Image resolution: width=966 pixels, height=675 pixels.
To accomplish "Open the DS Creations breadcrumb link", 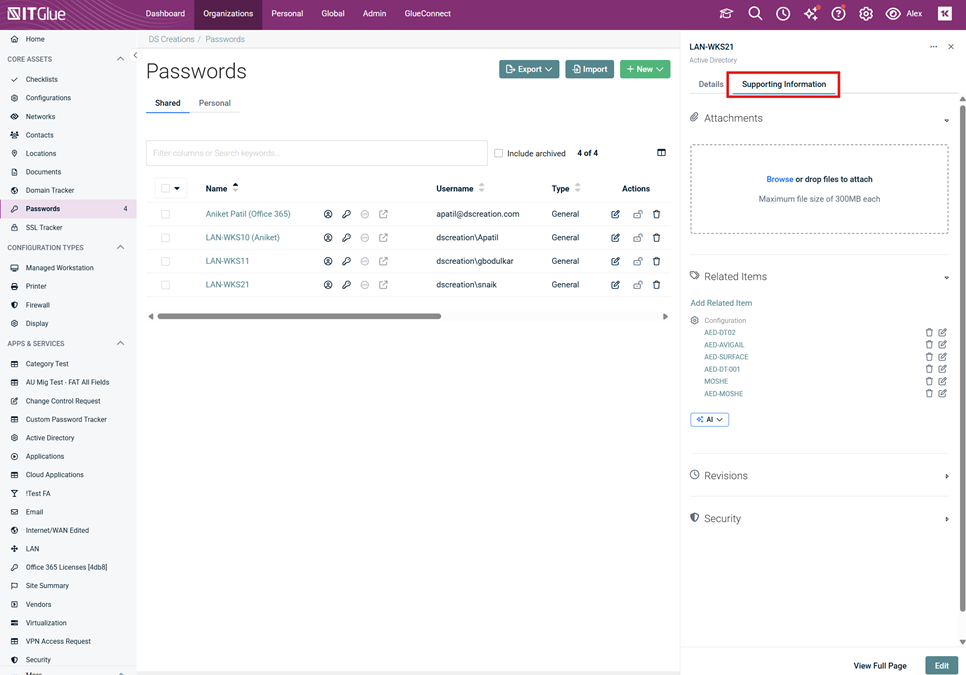I will pos(171,39).
